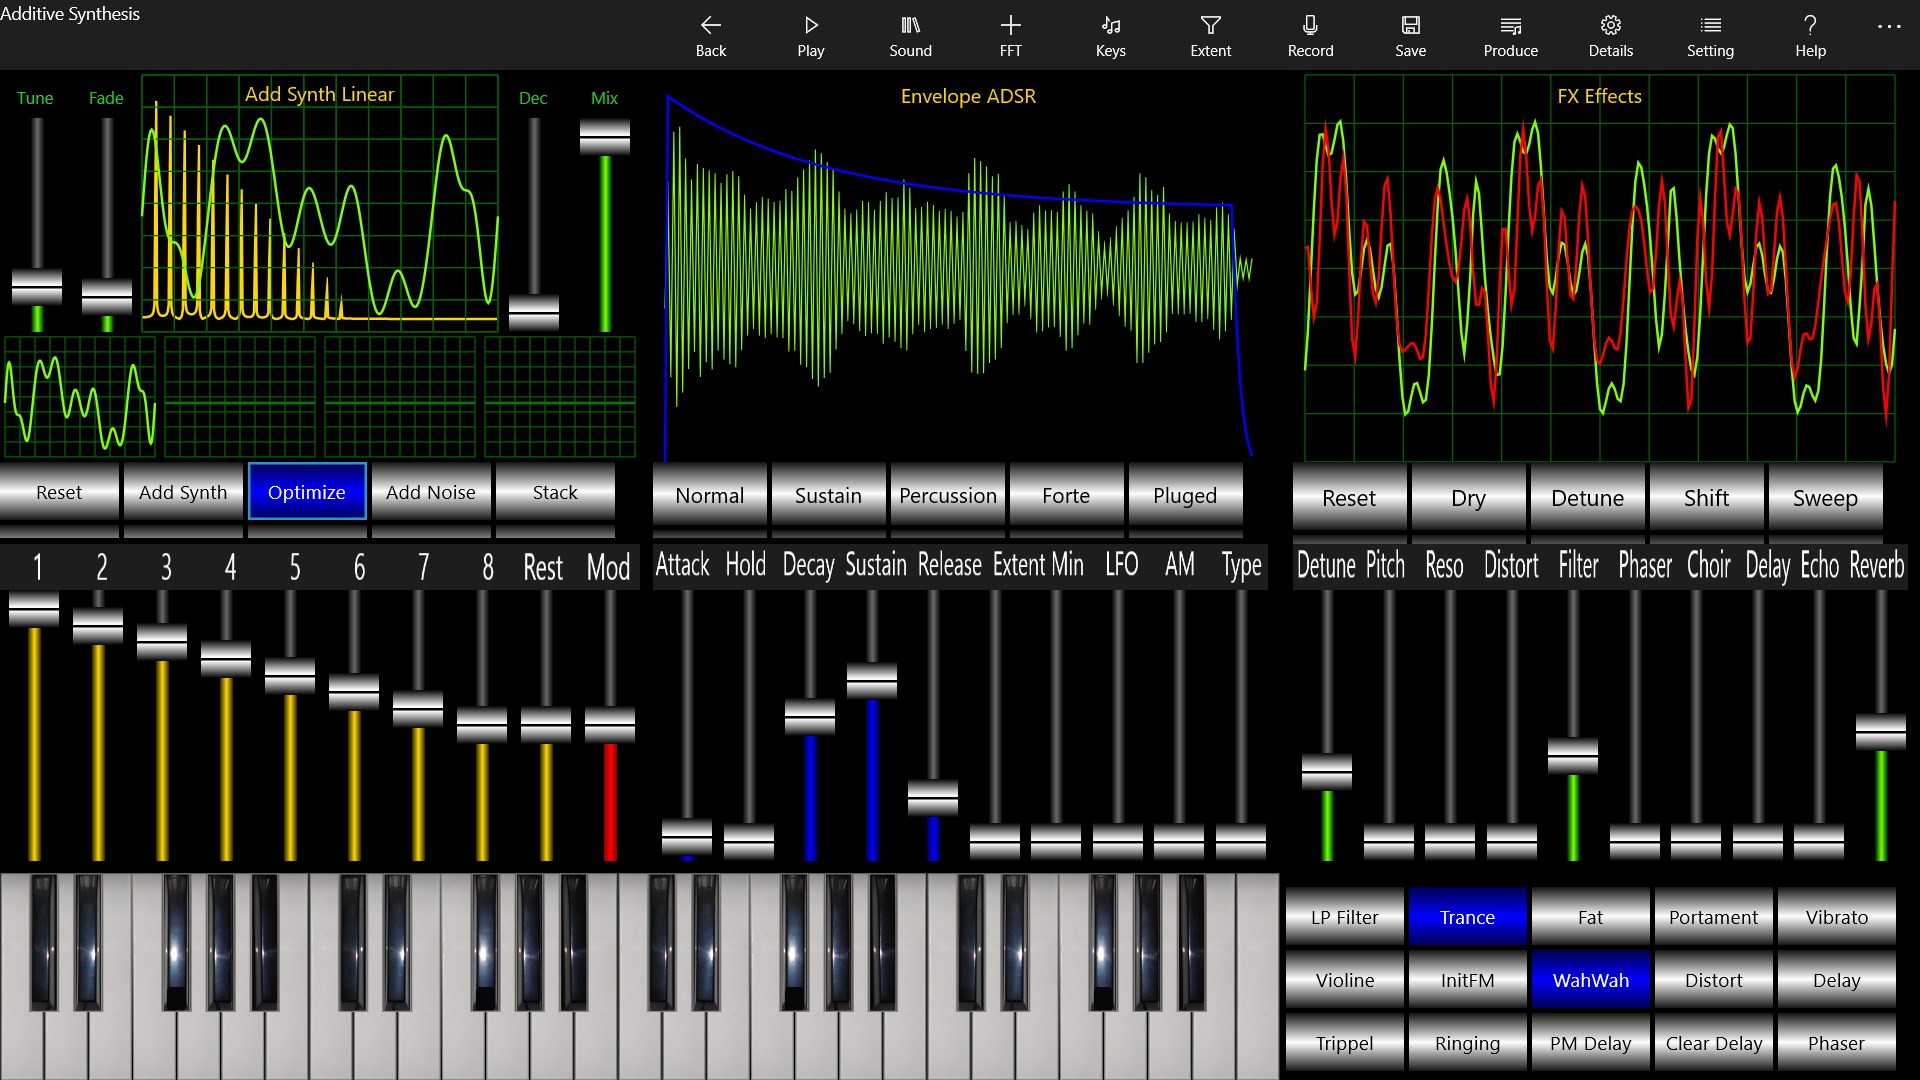Toggle the Trance effect mode

coord(1467,916)
